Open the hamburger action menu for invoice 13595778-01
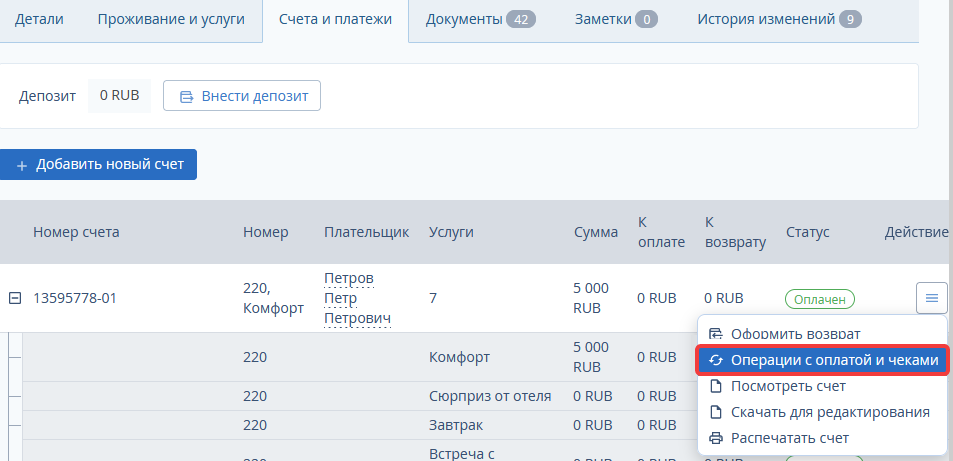This screenshot has height=461, width=953. [x=931, y=298]
